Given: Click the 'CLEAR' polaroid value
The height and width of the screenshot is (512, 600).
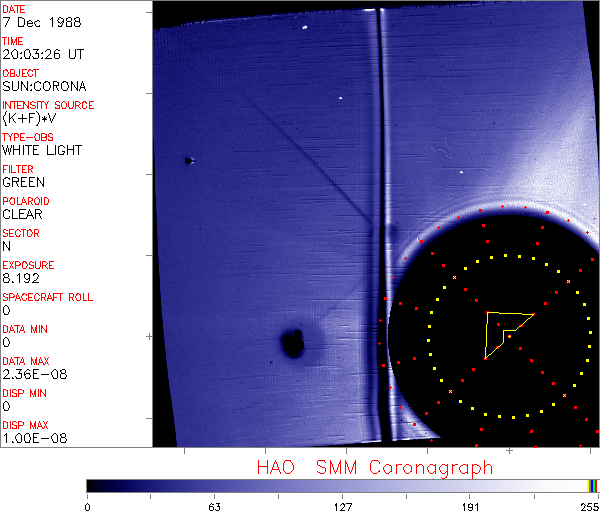Looking at the screenshot, I should pos(22,214).
